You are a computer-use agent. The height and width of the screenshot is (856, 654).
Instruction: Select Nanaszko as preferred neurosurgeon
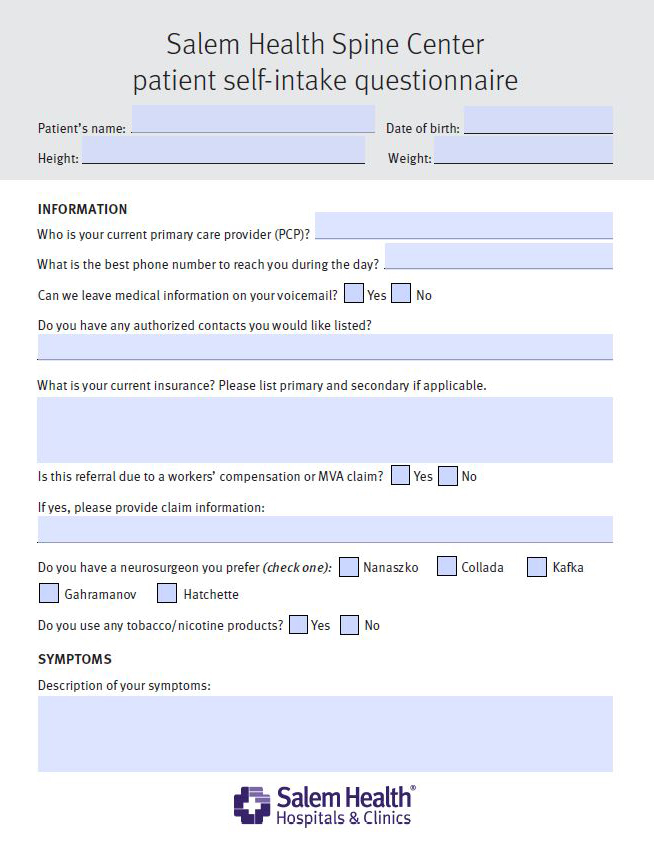pyautogui.click(x=349, y=567)
